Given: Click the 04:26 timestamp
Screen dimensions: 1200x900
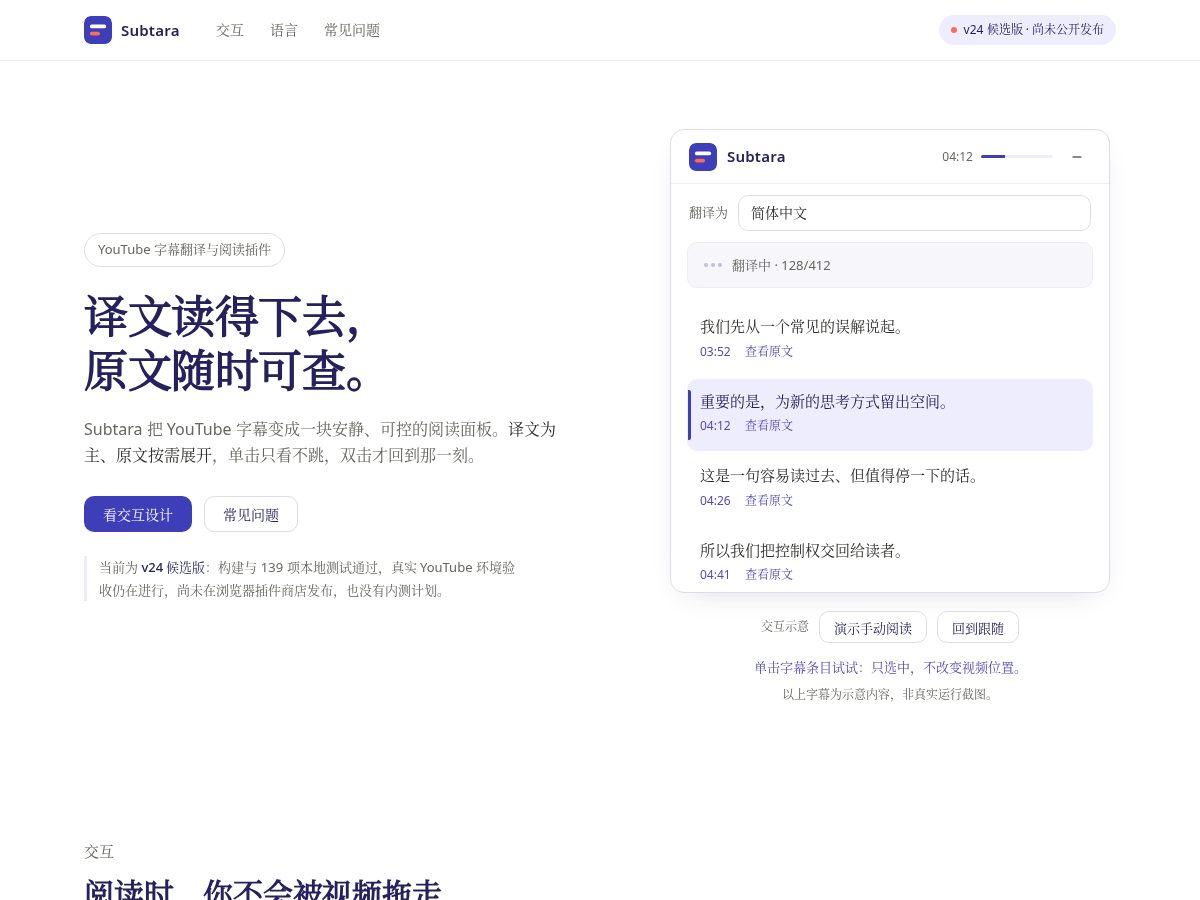Looking at the screenshot, I should [x=715, y=500].
